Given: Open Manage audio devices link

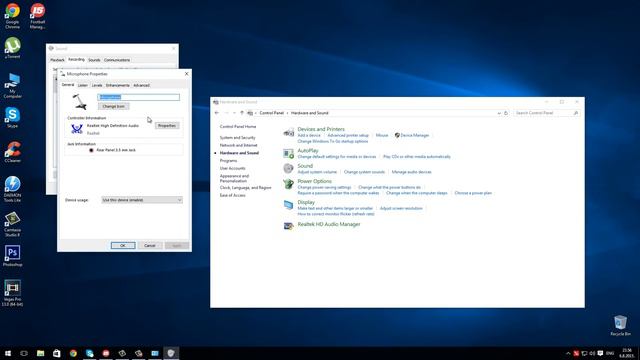Looking at the screenshot, I should (411, 172).
